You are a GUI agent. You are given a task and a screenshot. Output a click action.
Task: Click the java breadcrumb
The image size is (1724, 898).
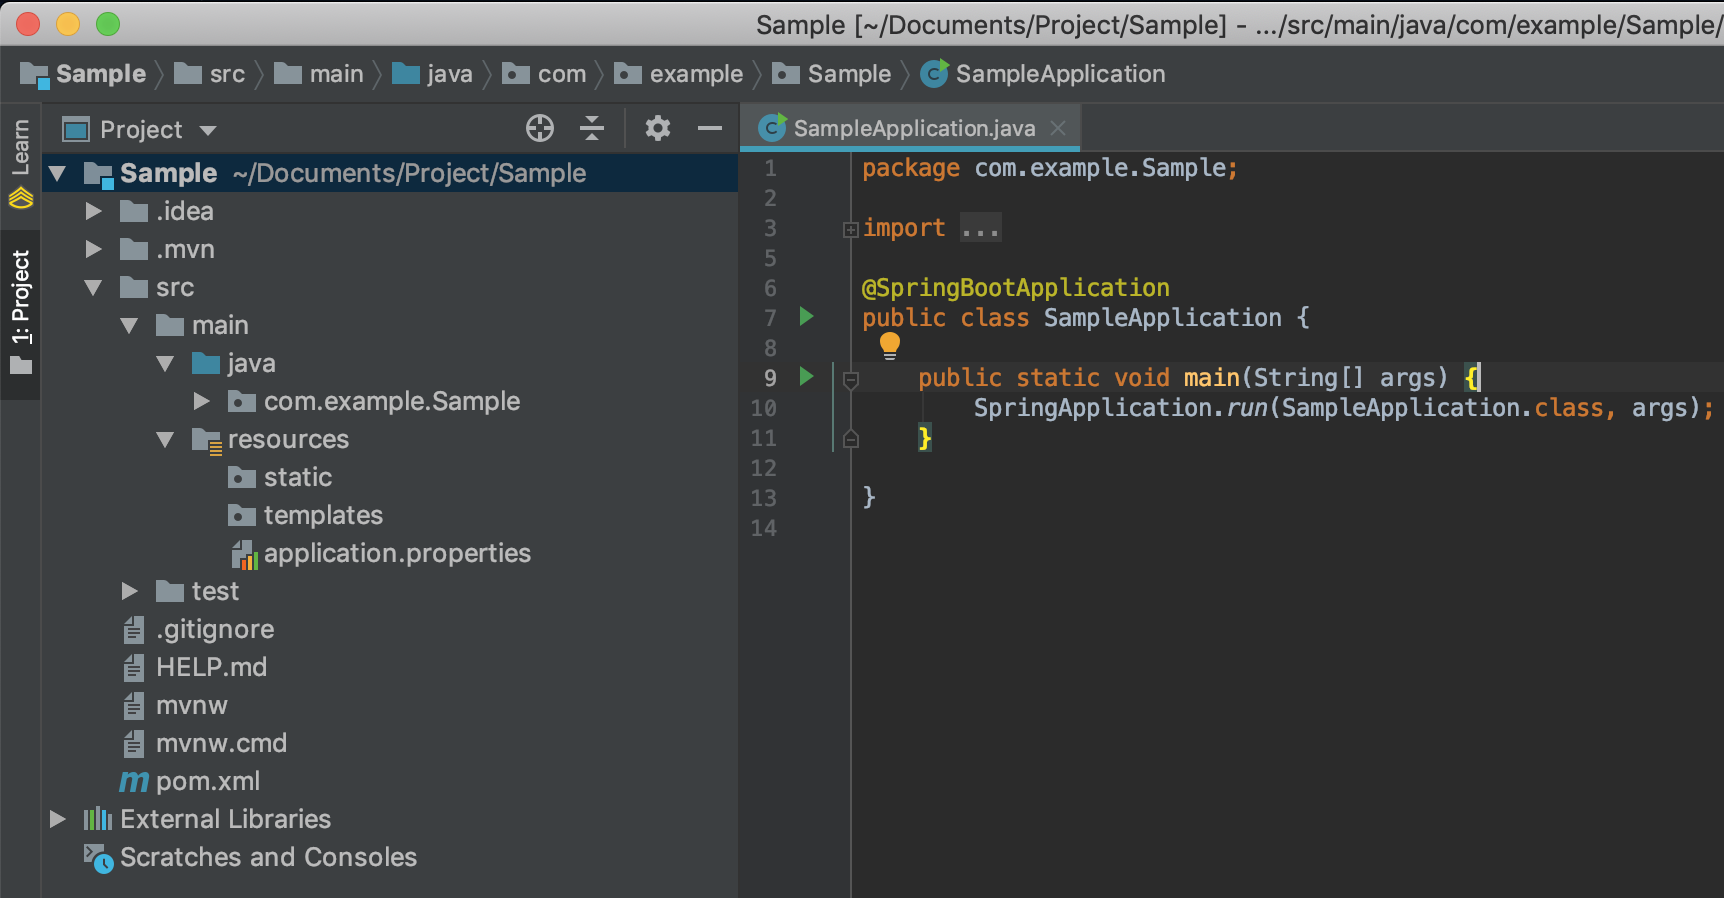pos(432,74)
